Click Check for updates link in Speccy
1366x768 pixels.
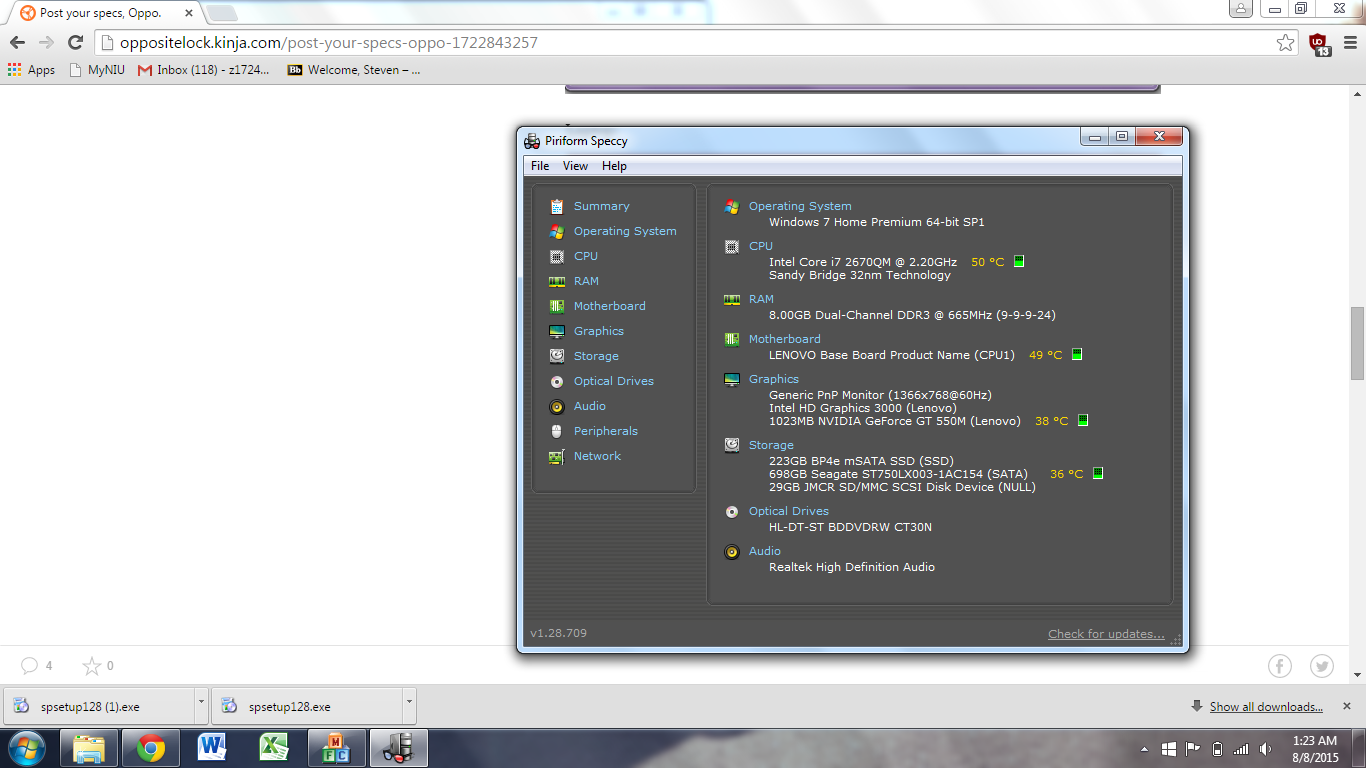coord(1106,634)
